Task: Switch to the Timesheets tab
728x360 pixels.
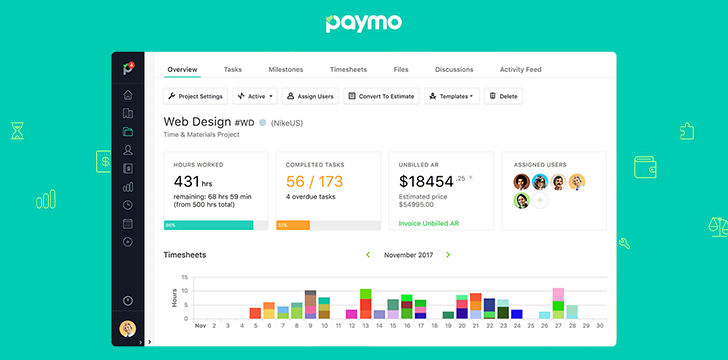Action: 348,69
